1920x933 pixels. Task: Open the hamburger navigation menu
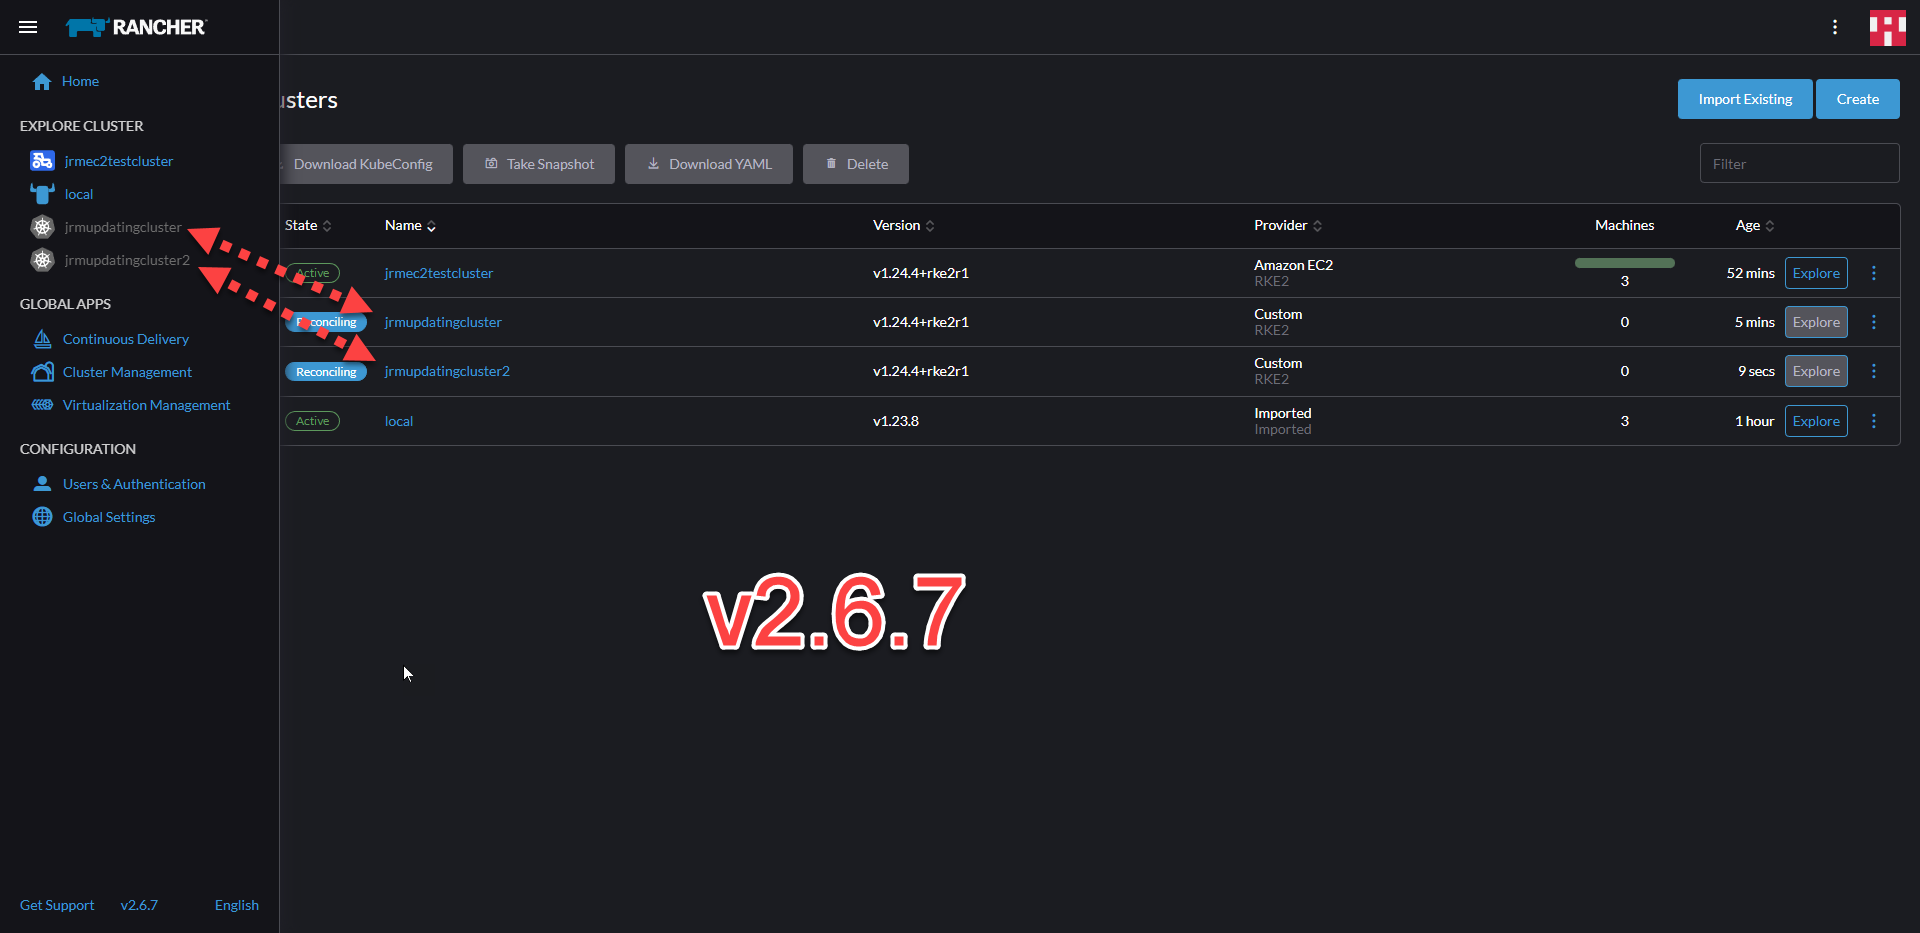point(28,27)
